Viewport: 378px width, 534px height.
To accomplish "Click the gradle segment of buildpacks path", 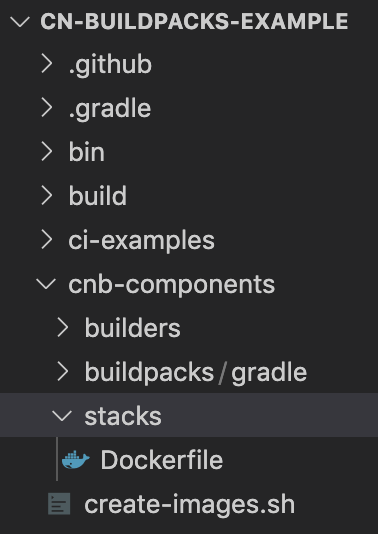I will [x=269, y=373].
